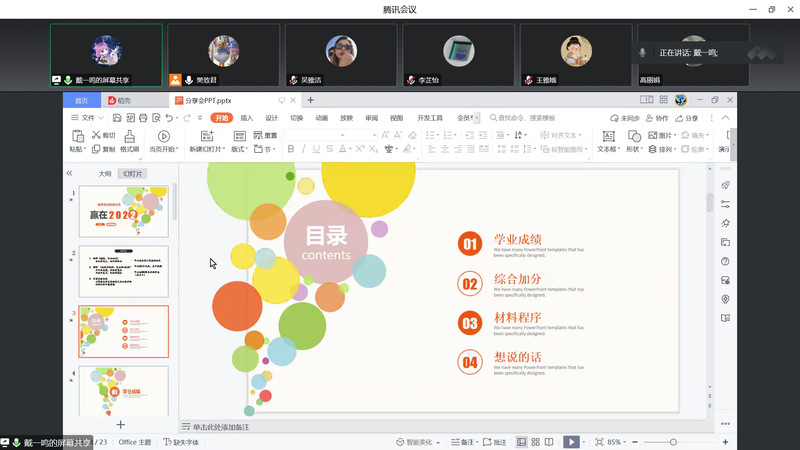
Task: Adjust the zoom slider in status bar
Action: 673,442
